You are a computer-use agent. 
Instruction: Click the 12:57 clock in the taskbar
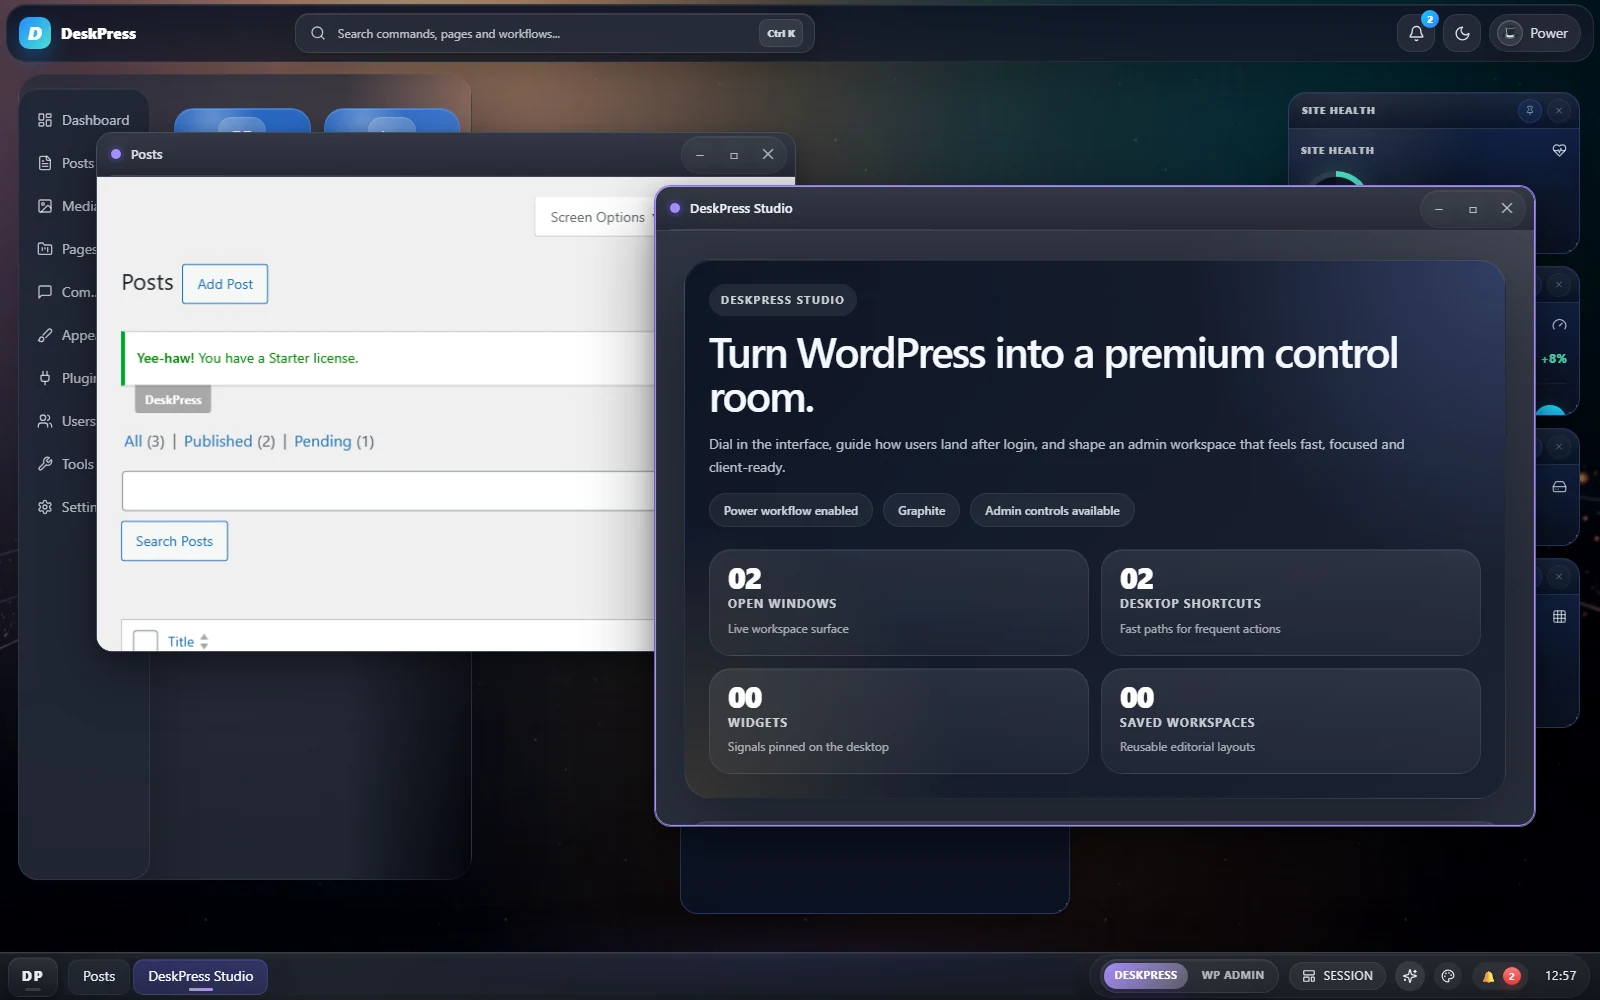pos(1560,976)
